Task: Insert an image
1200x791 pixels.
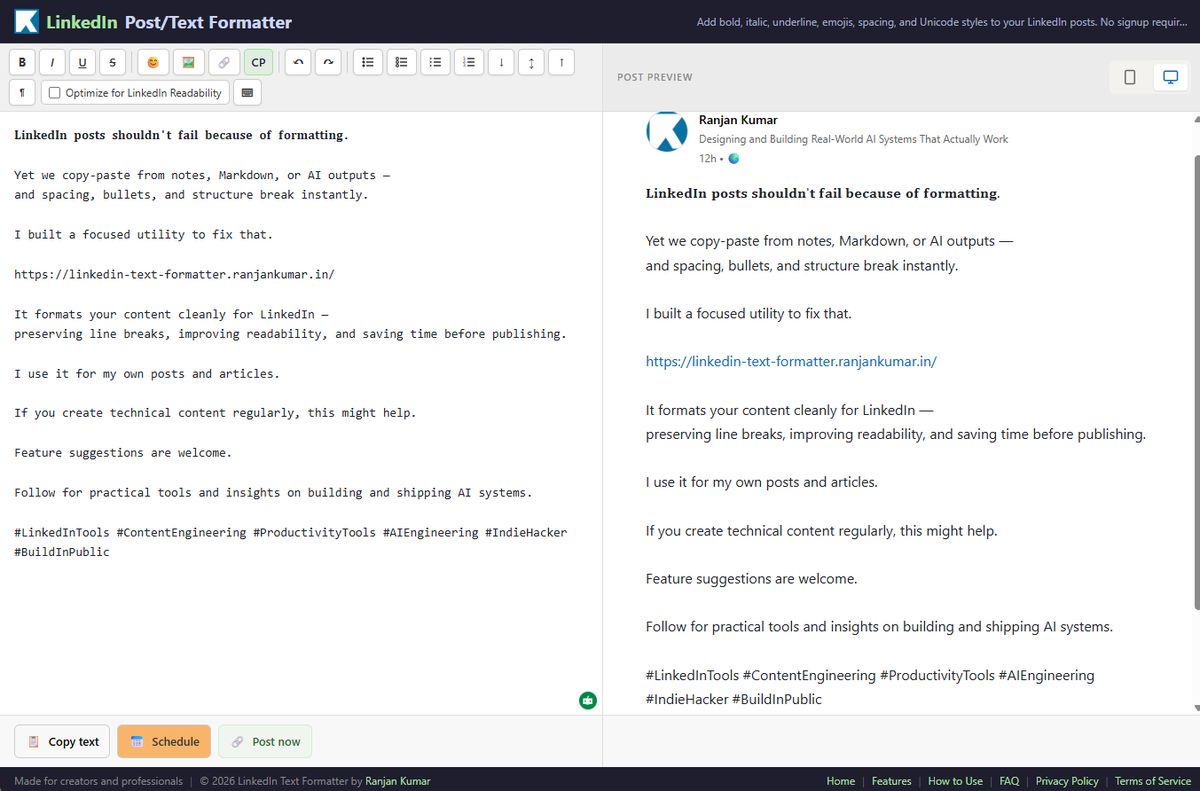Action: click(188, 62)
